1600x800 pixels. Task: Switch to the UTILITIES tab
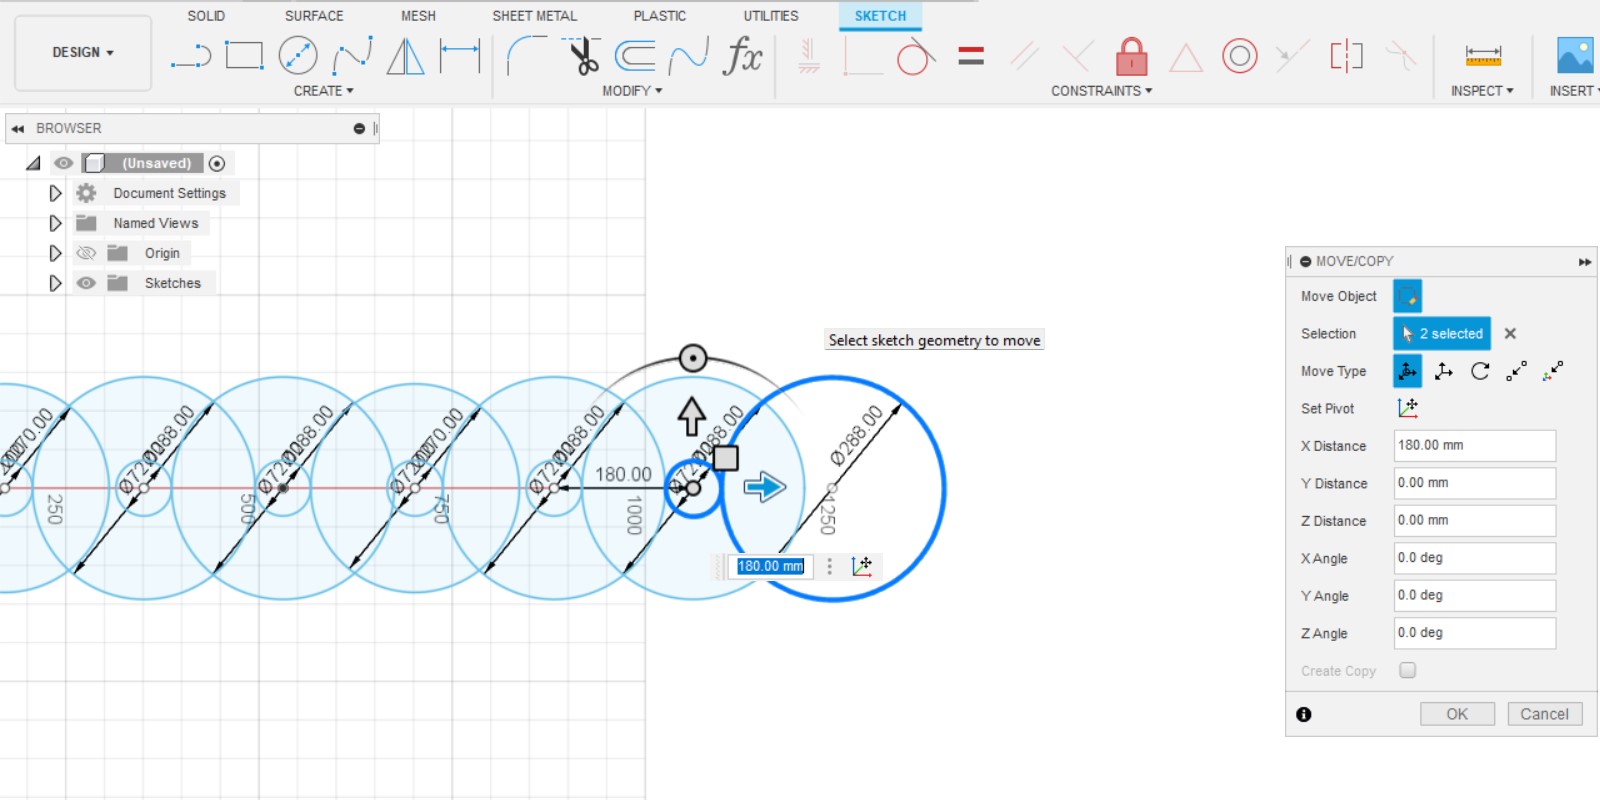[771, 16]
